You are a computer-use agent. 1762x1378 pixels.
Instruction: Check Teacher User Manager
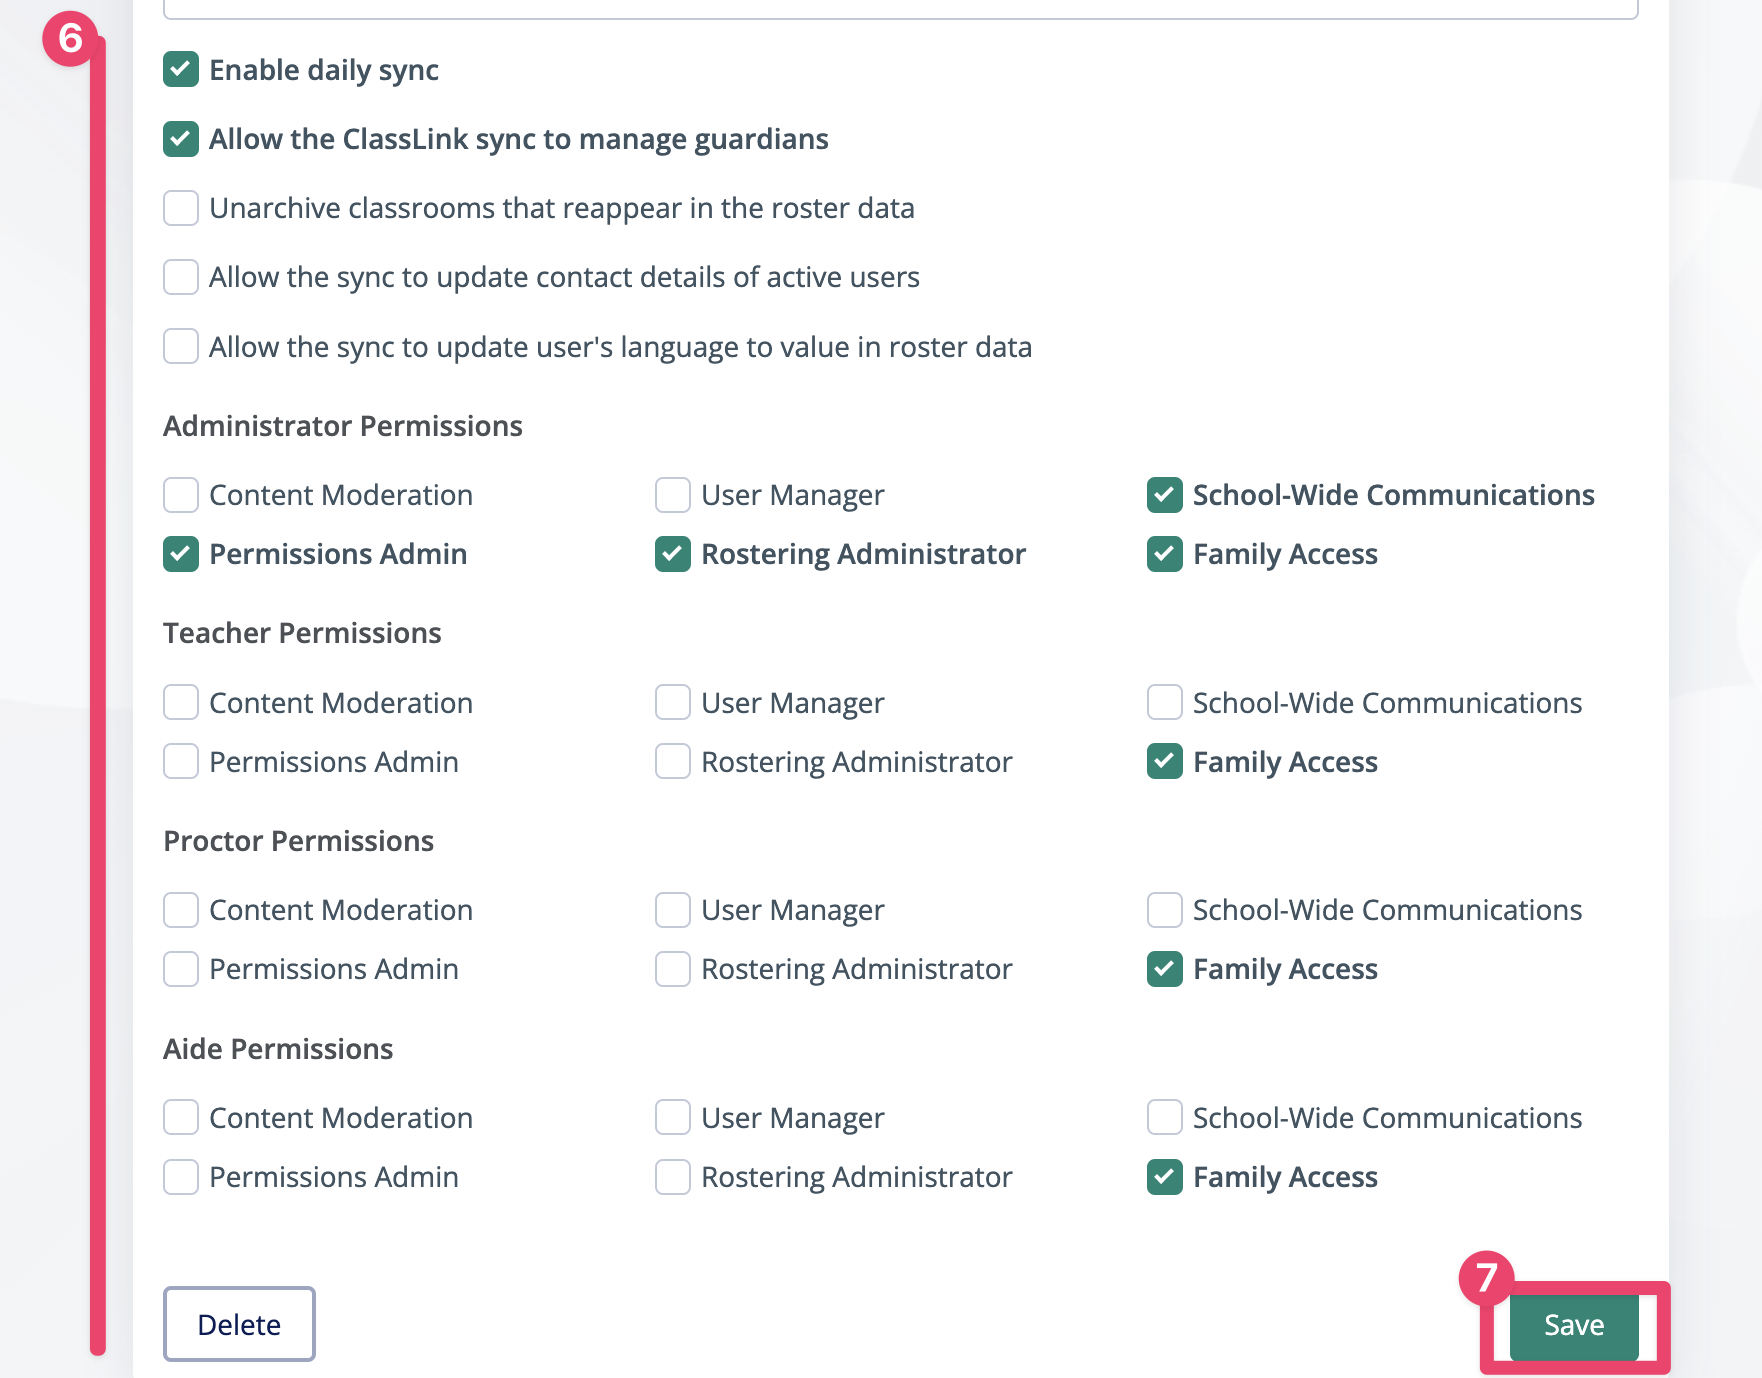click(x=673, y=703)
